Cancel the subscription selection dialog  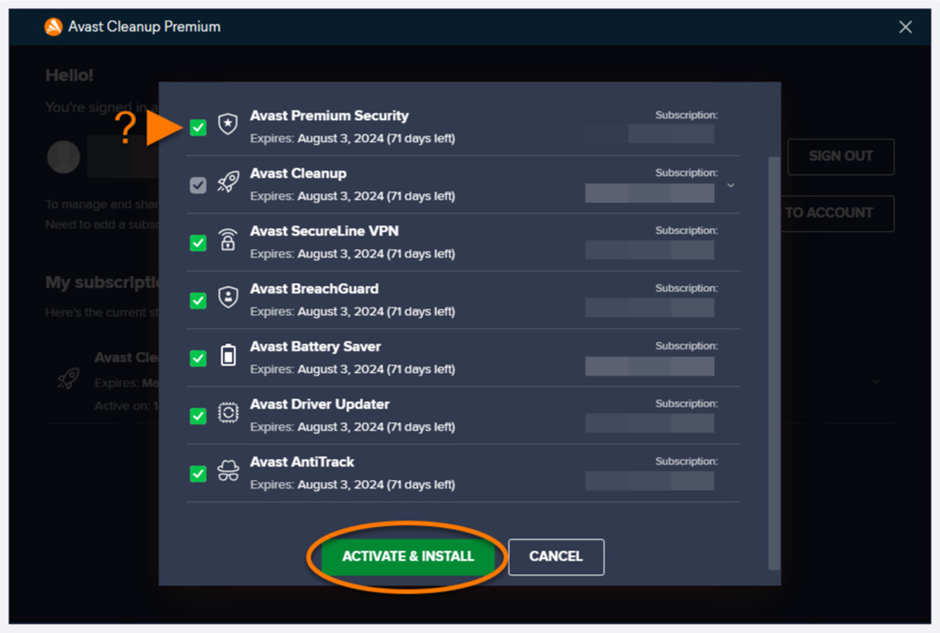pyautogui.click(x=556, y=557)
